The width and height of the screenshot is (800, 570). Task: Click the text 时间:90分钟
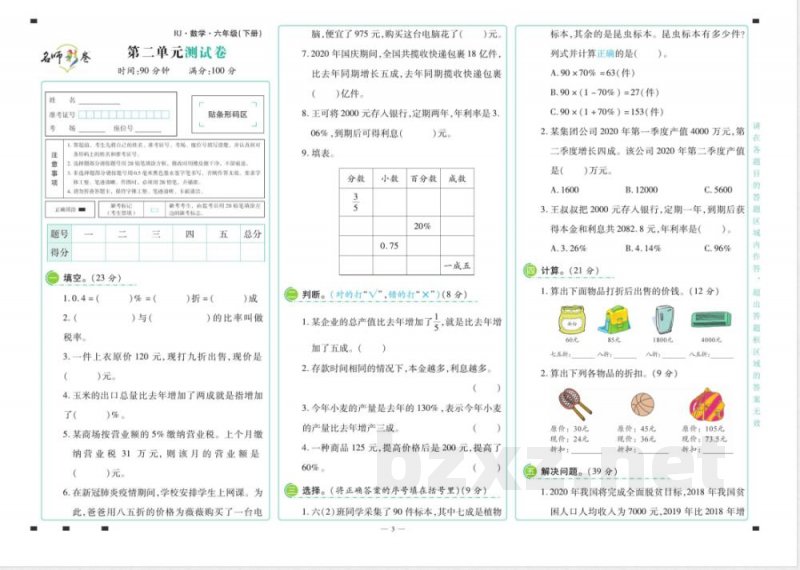(x=143, y=70)
